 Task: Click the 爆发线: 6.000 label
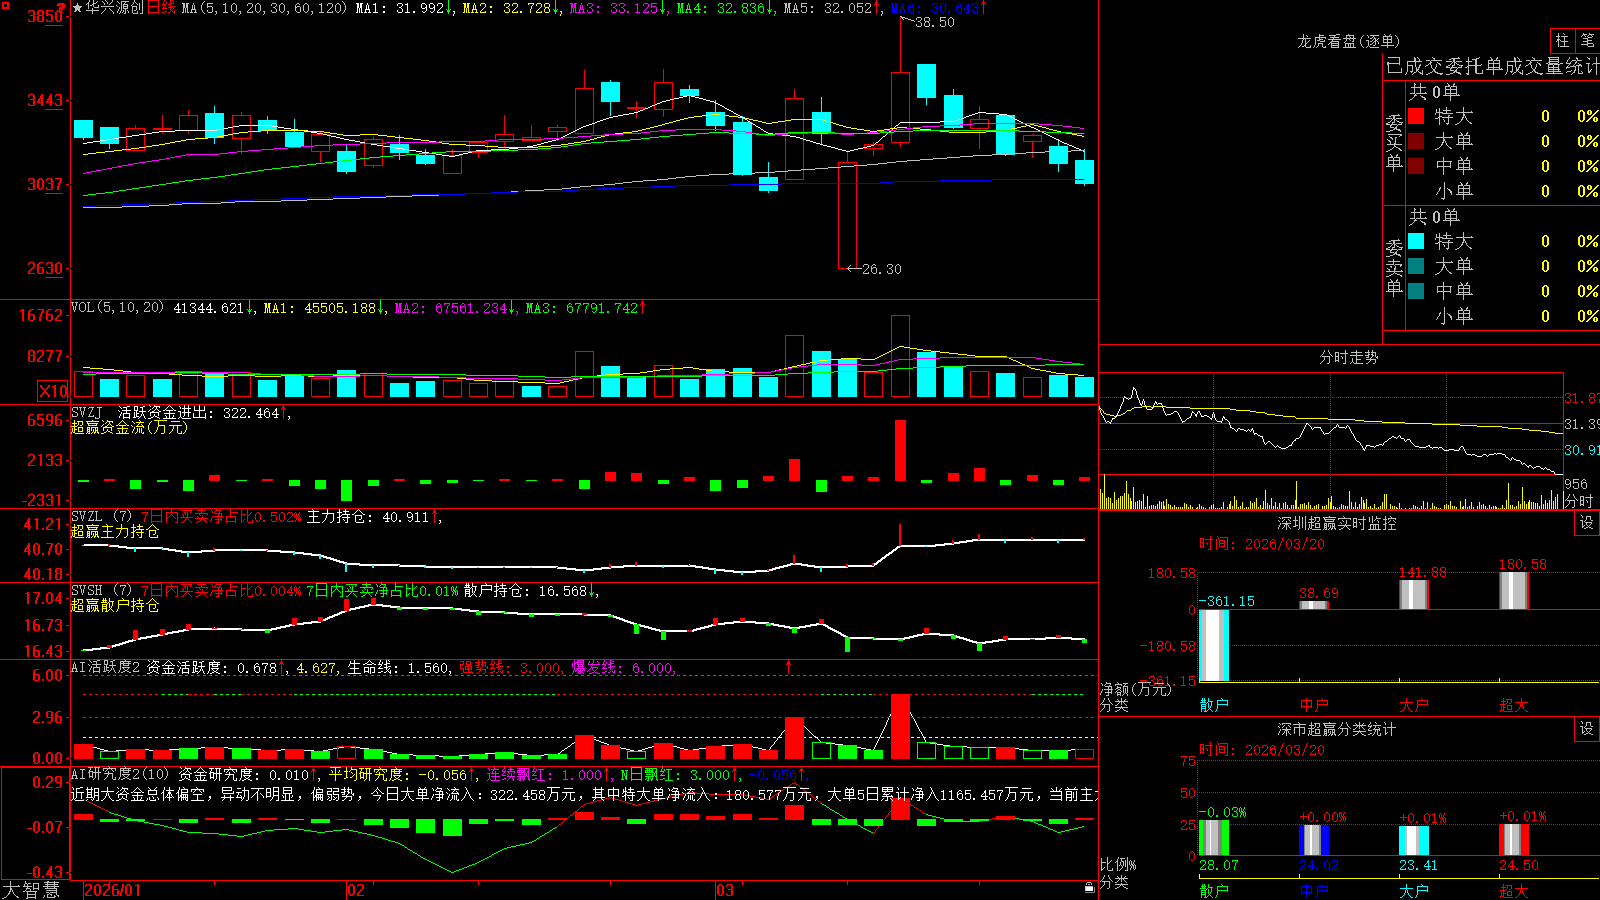point(622,668)
